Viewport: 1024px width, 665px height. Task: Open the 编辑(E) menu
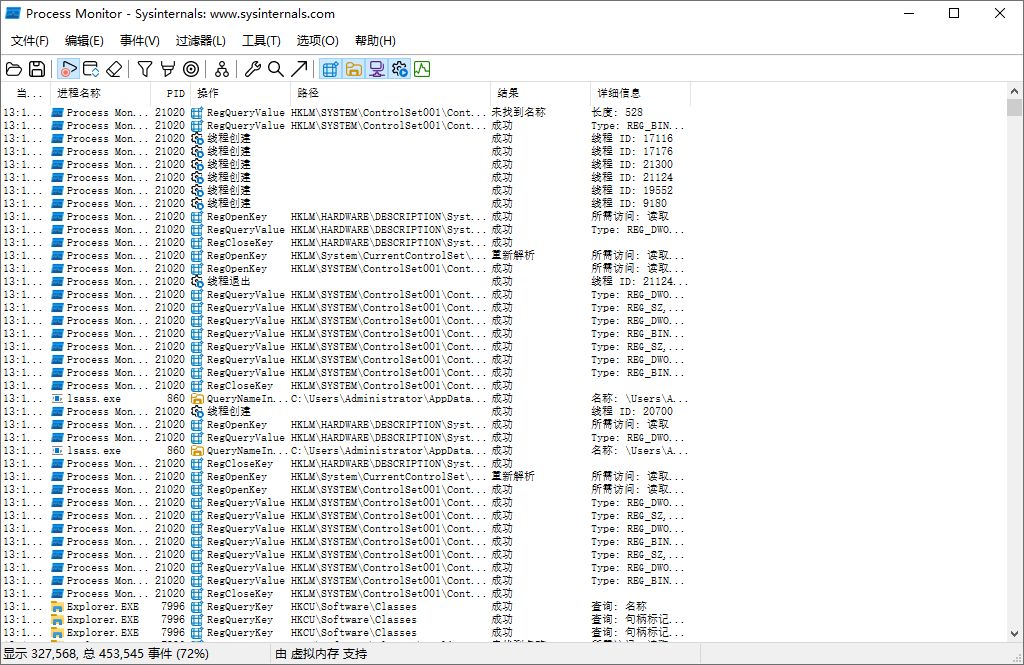pyautogui.click(x=84, y=41)
